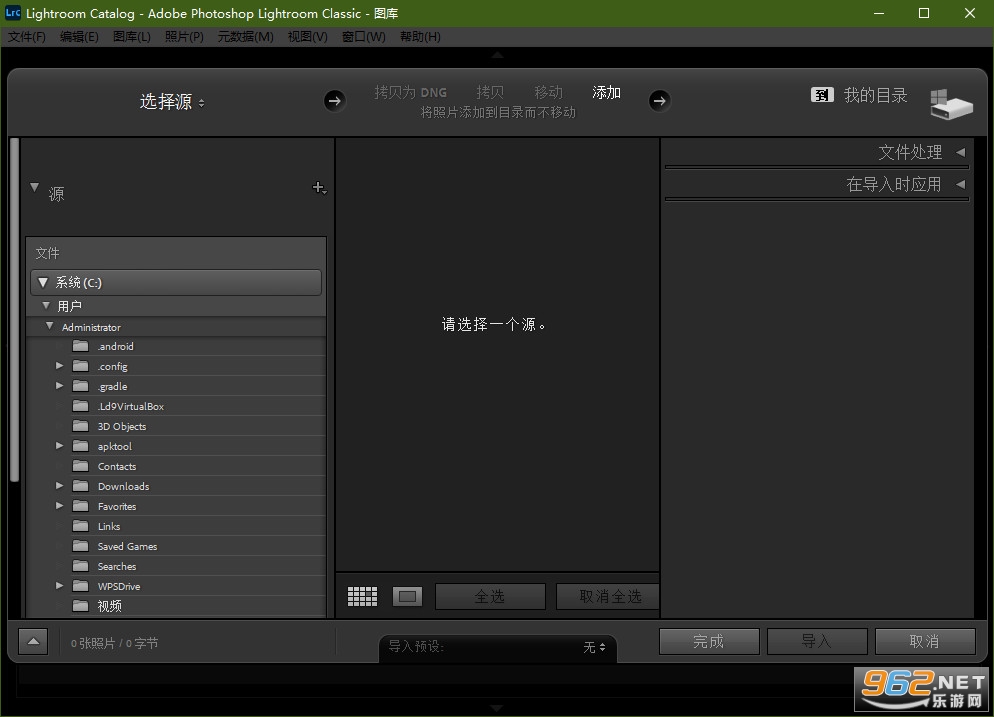Expand the WPSDrive folder

coord(59,586)
